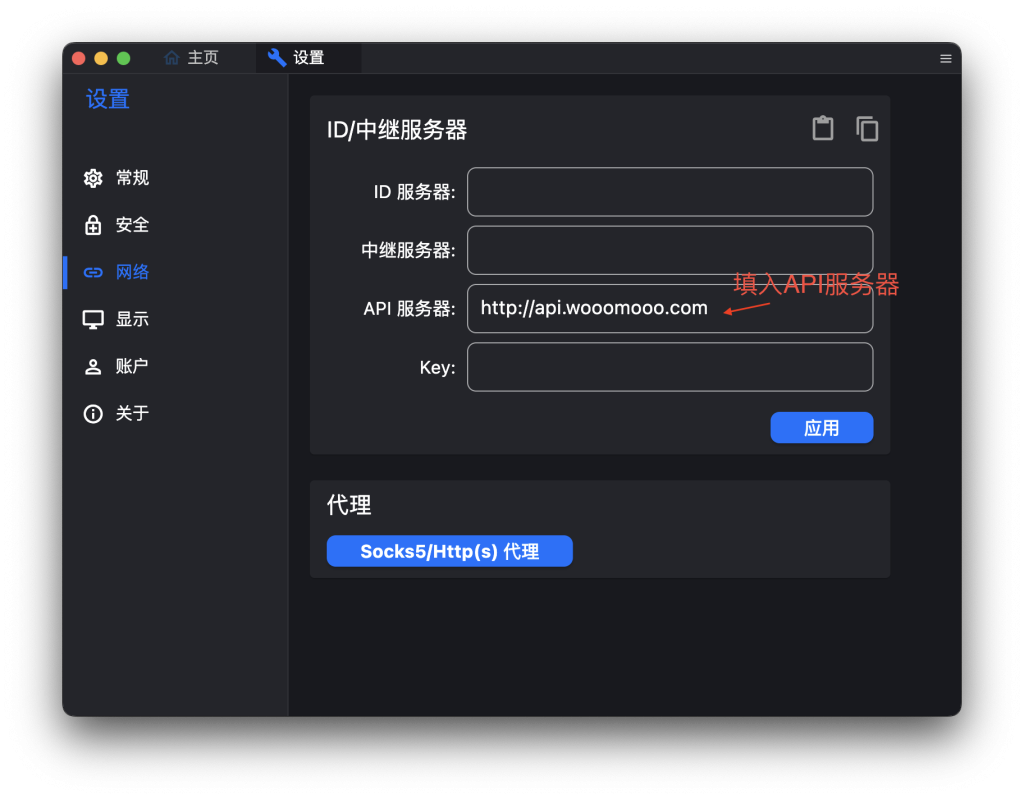Select the API 服务器 field showing wooomooo URL
The height and width of the screenshot is (799, 1024).
tap(669, 308)
